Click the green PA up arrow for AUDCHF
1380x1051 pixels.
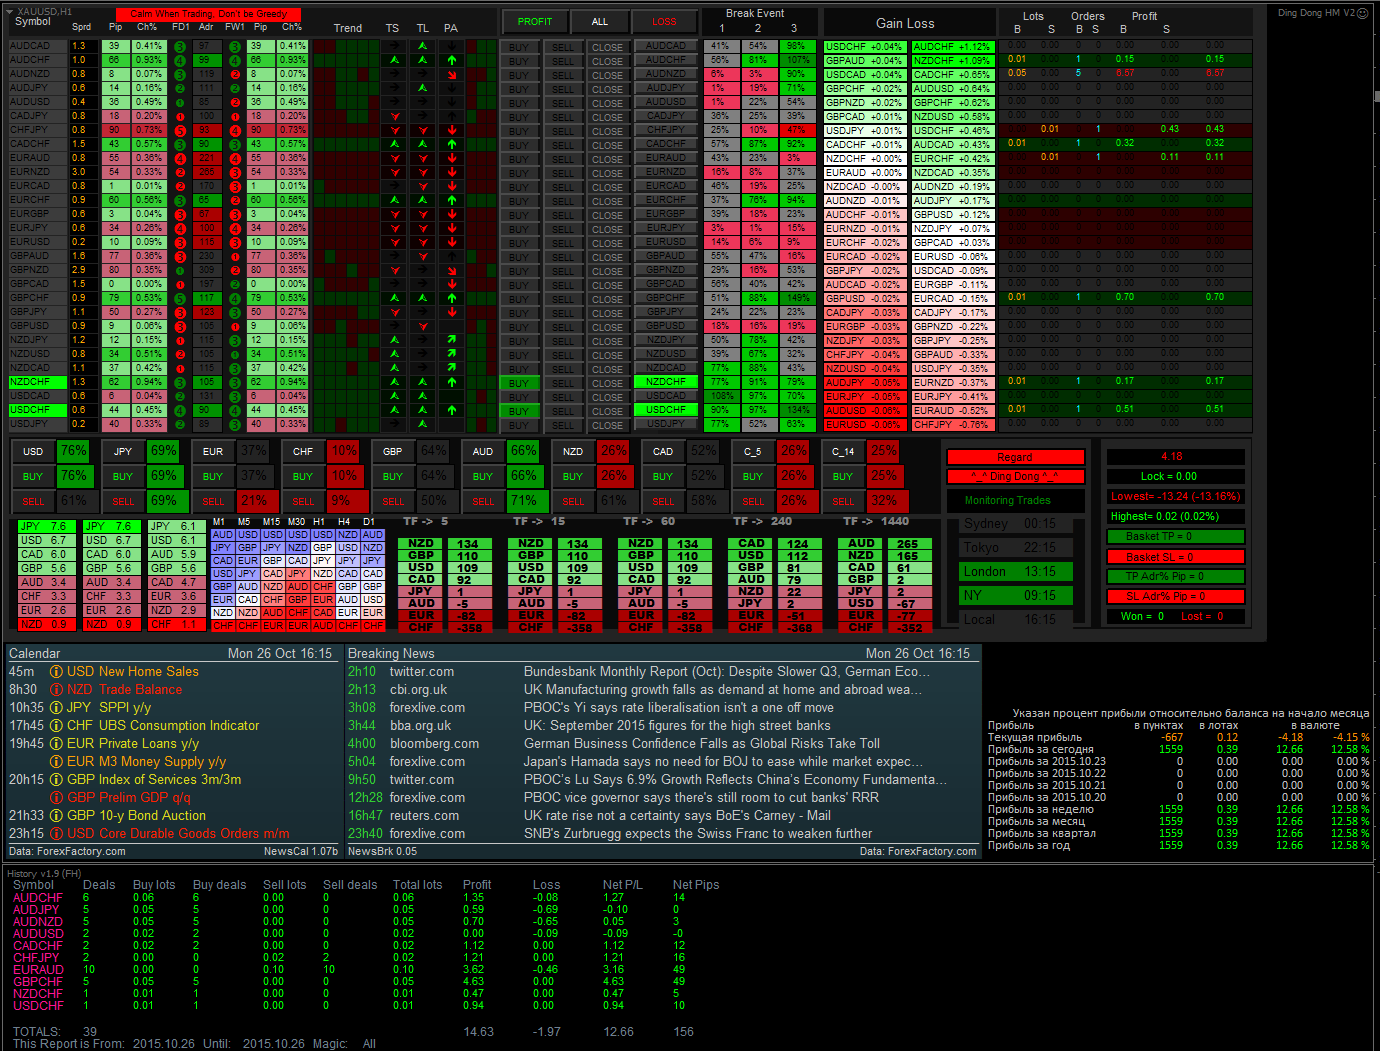[452, 60]
